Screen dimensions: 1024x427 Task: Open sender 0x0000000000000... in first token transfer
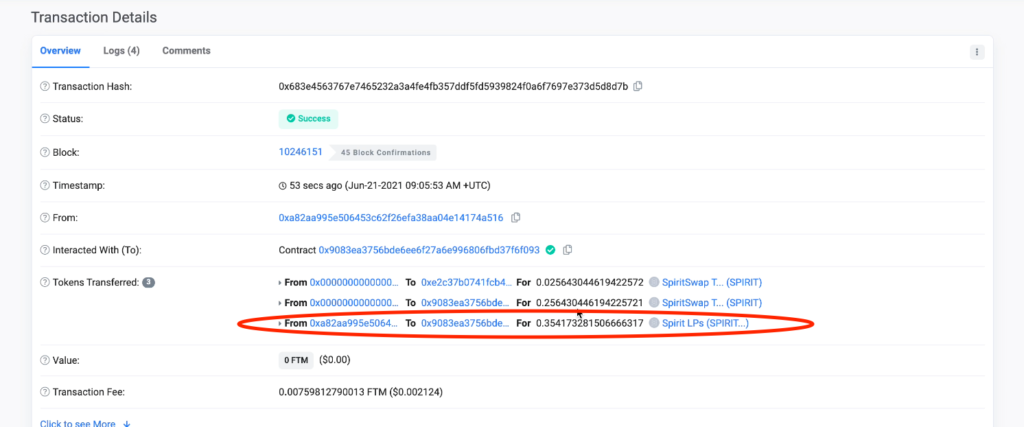coord(354,283)
